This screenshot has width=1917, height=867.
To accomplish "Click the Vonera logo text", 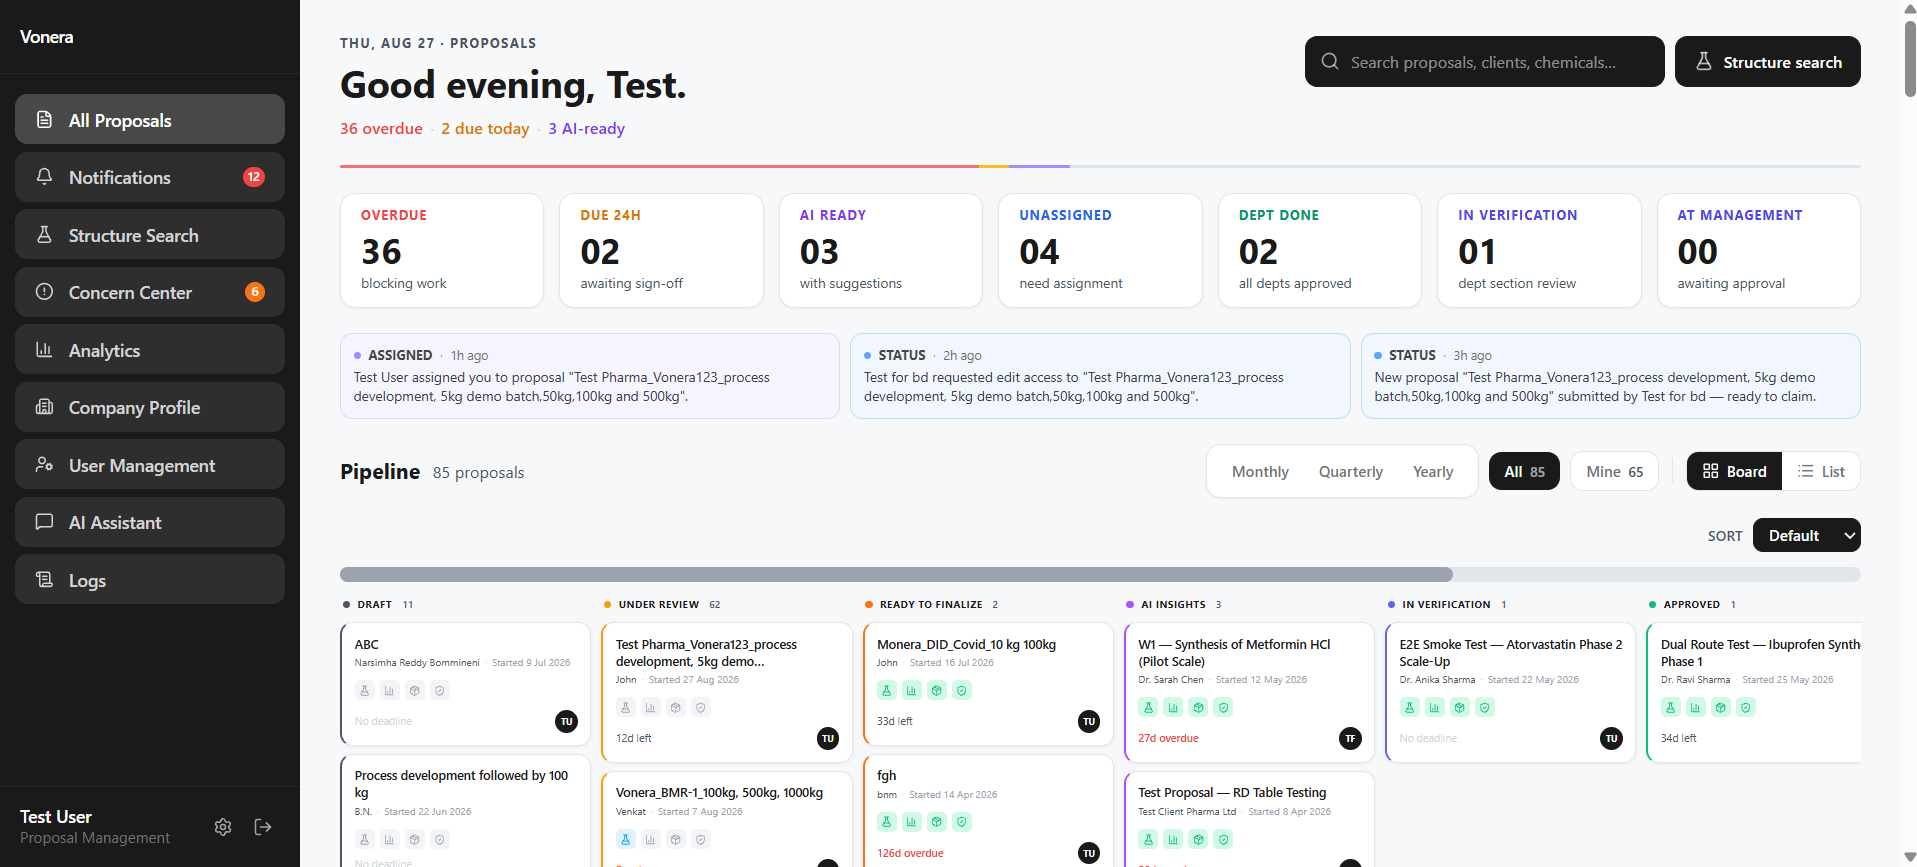I will [x=46, y=37].
